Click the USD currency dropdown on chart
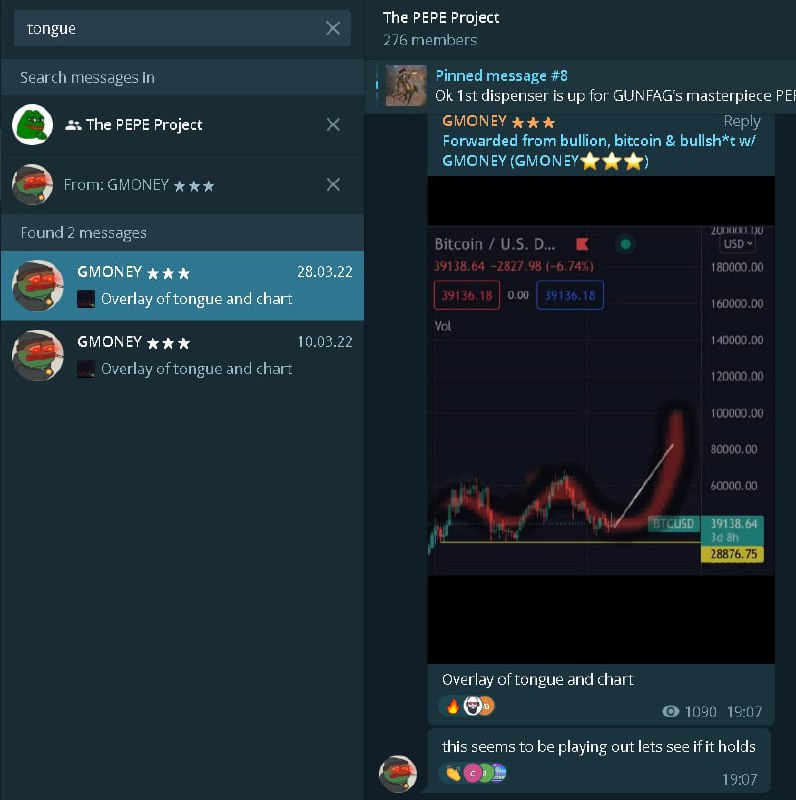Screen dimensions: 796x800 pos(737,244)
